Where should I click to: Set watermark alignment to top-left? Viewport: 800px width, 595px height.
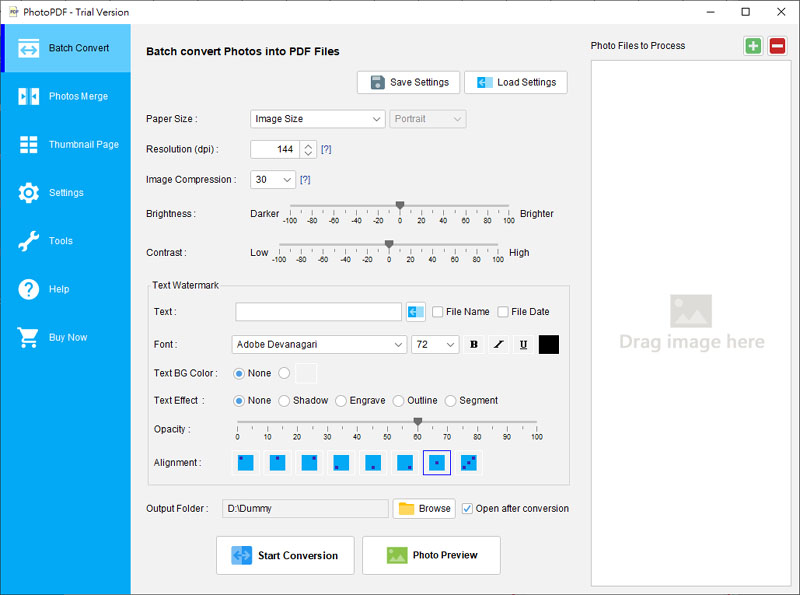(245, 463)
